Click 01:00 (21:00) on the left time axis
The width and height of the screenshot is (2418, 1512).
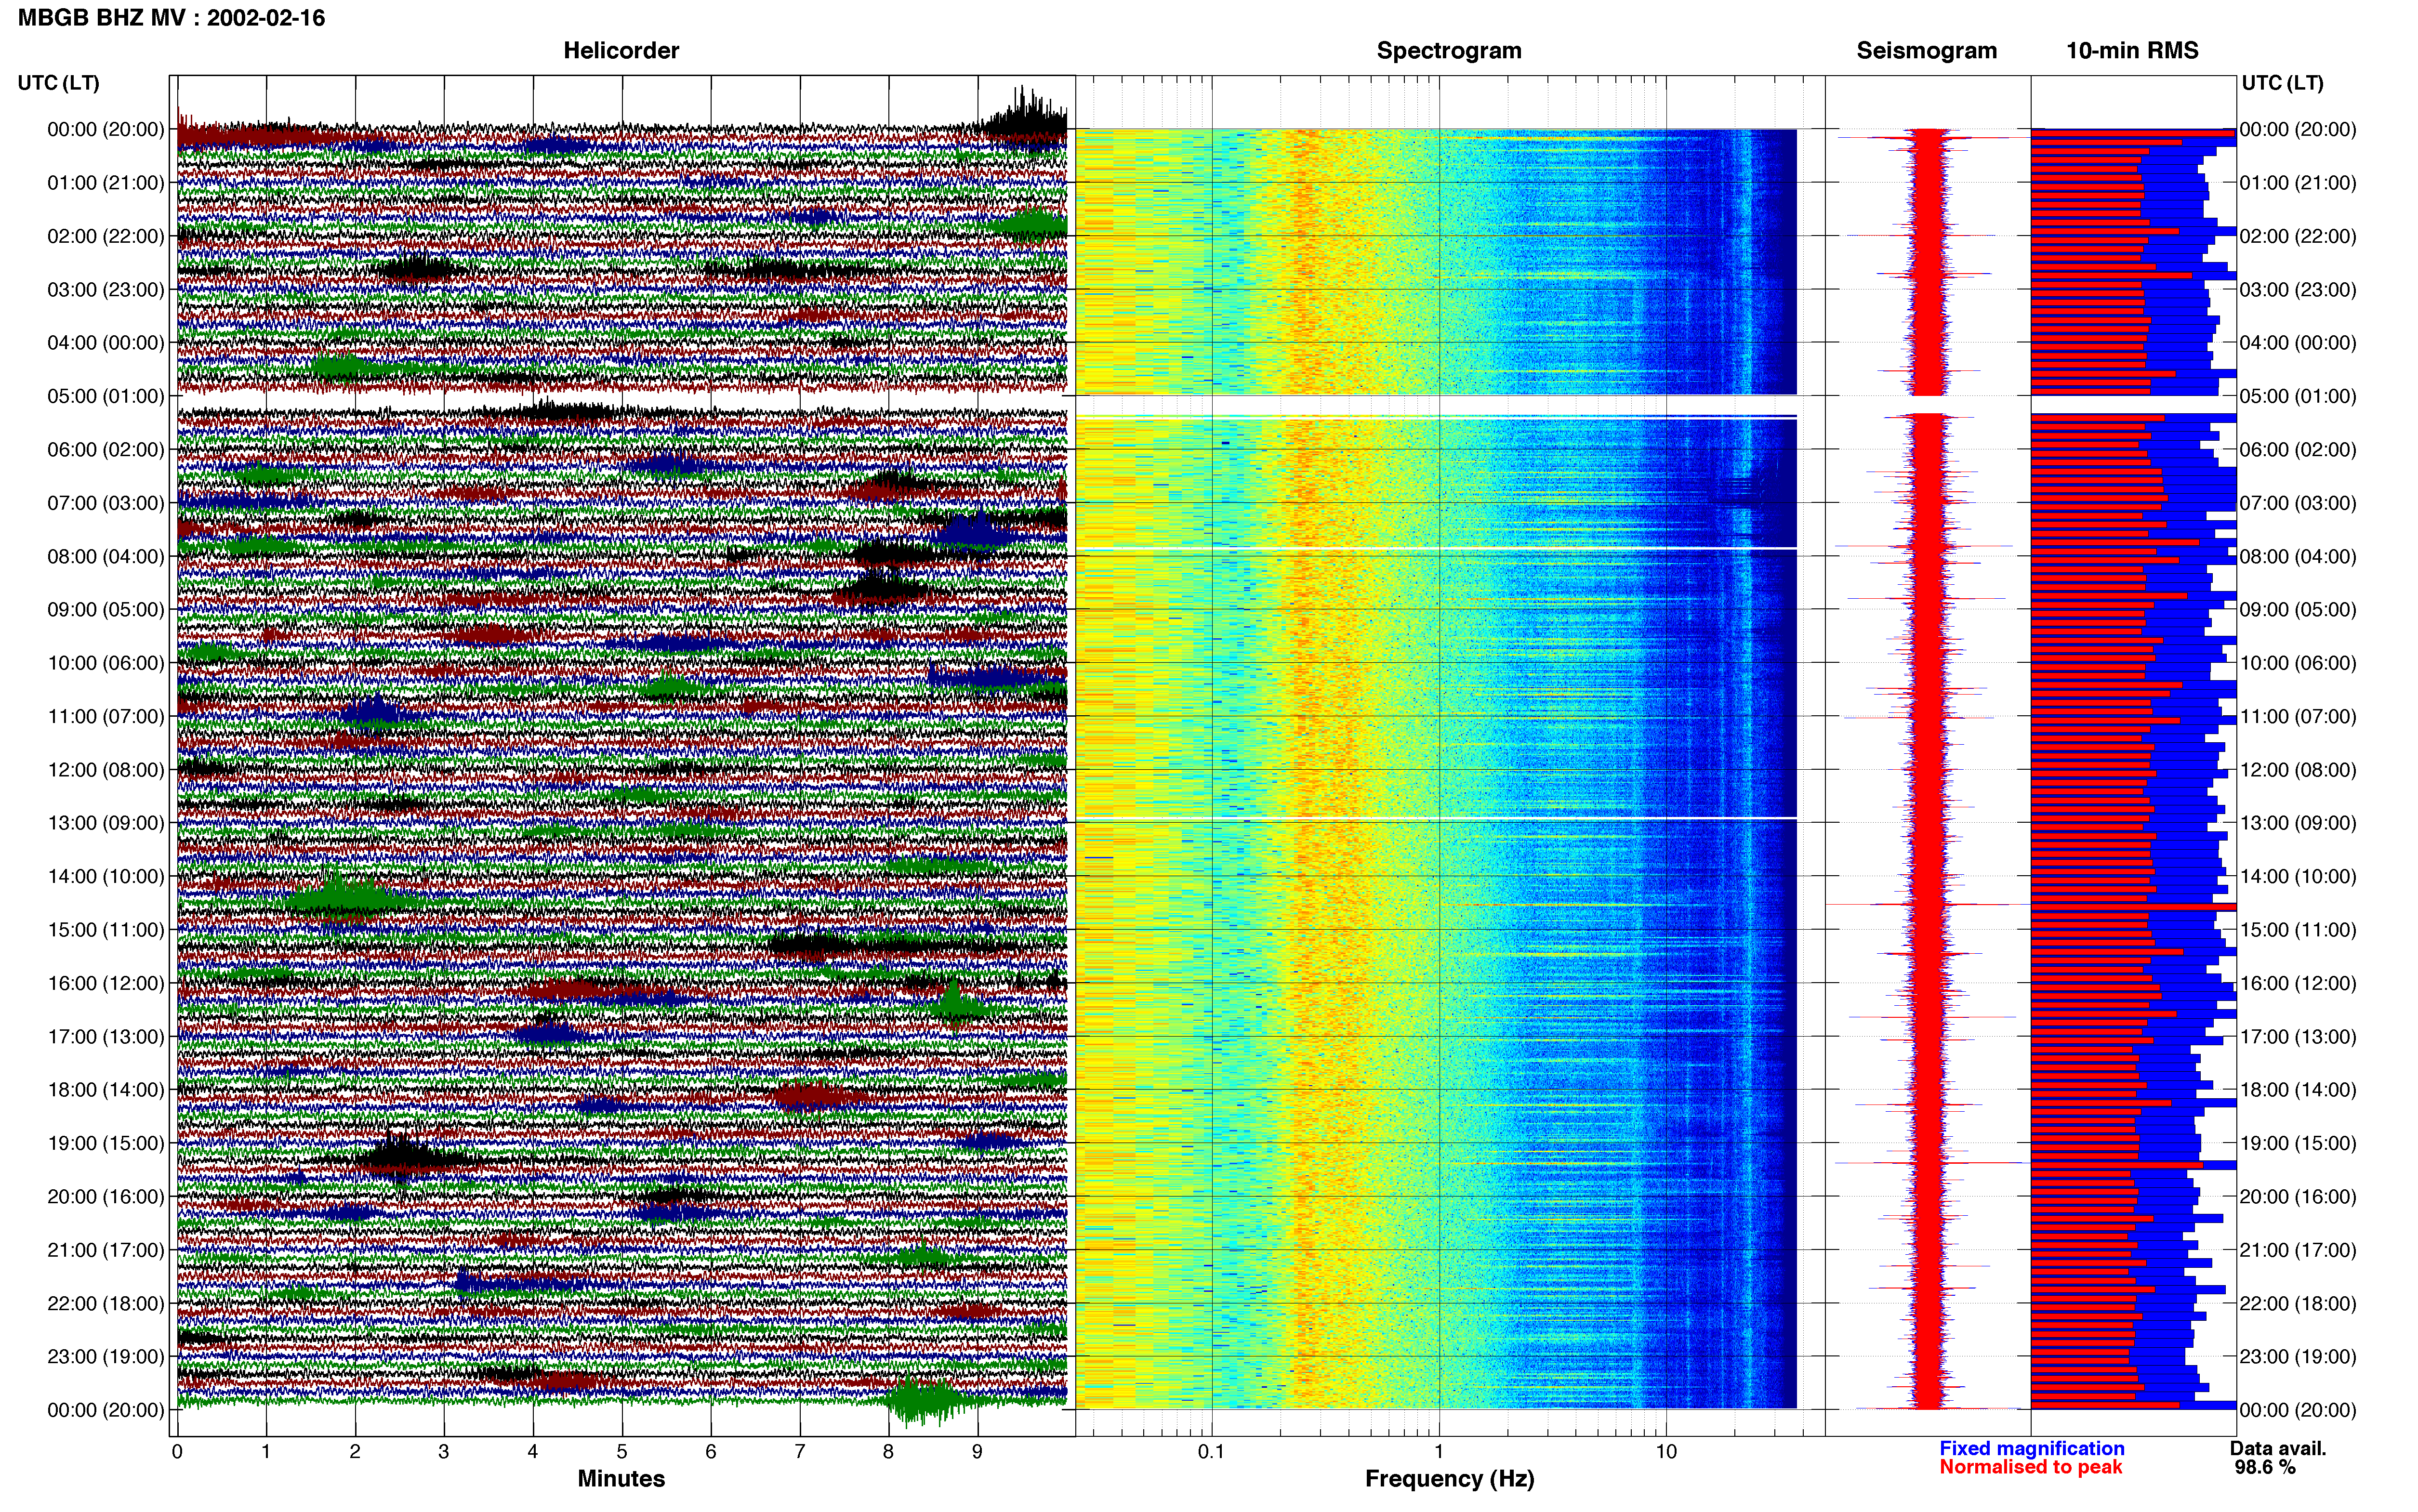(106, 183)
